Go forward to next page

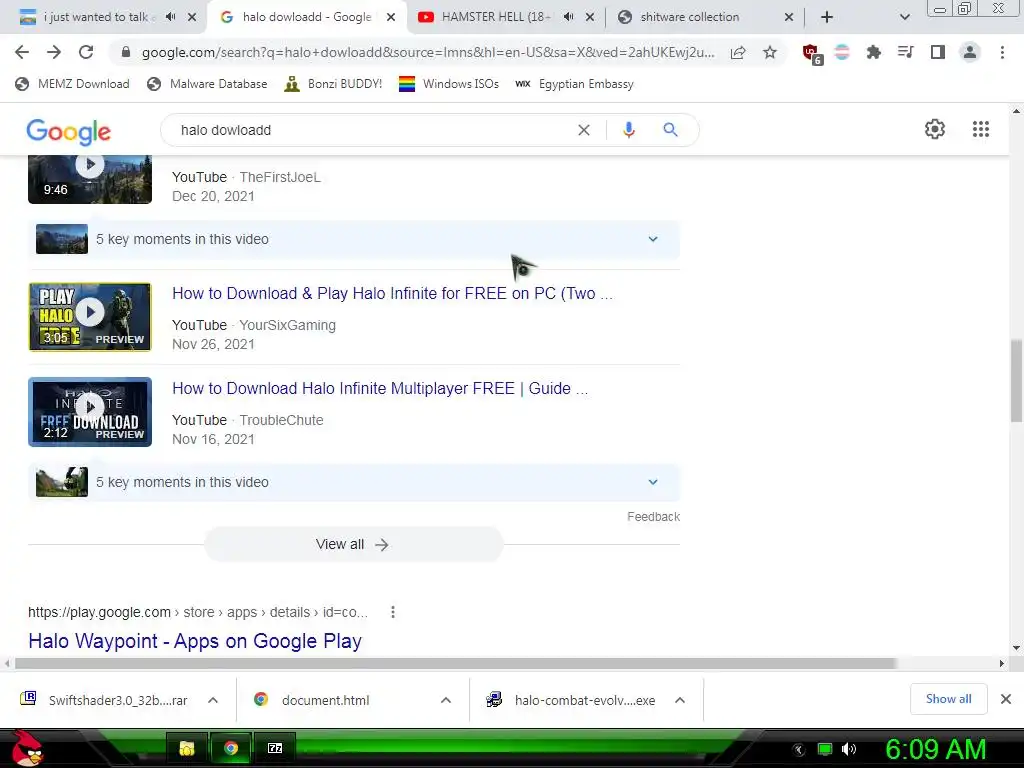tap(54, 52)
